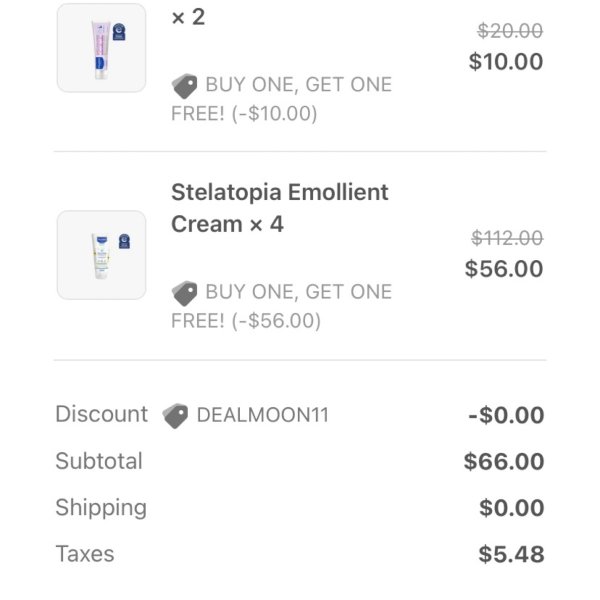Click the tag icon beside DEALMOON11
600x600 pixels.
(175, 416)
